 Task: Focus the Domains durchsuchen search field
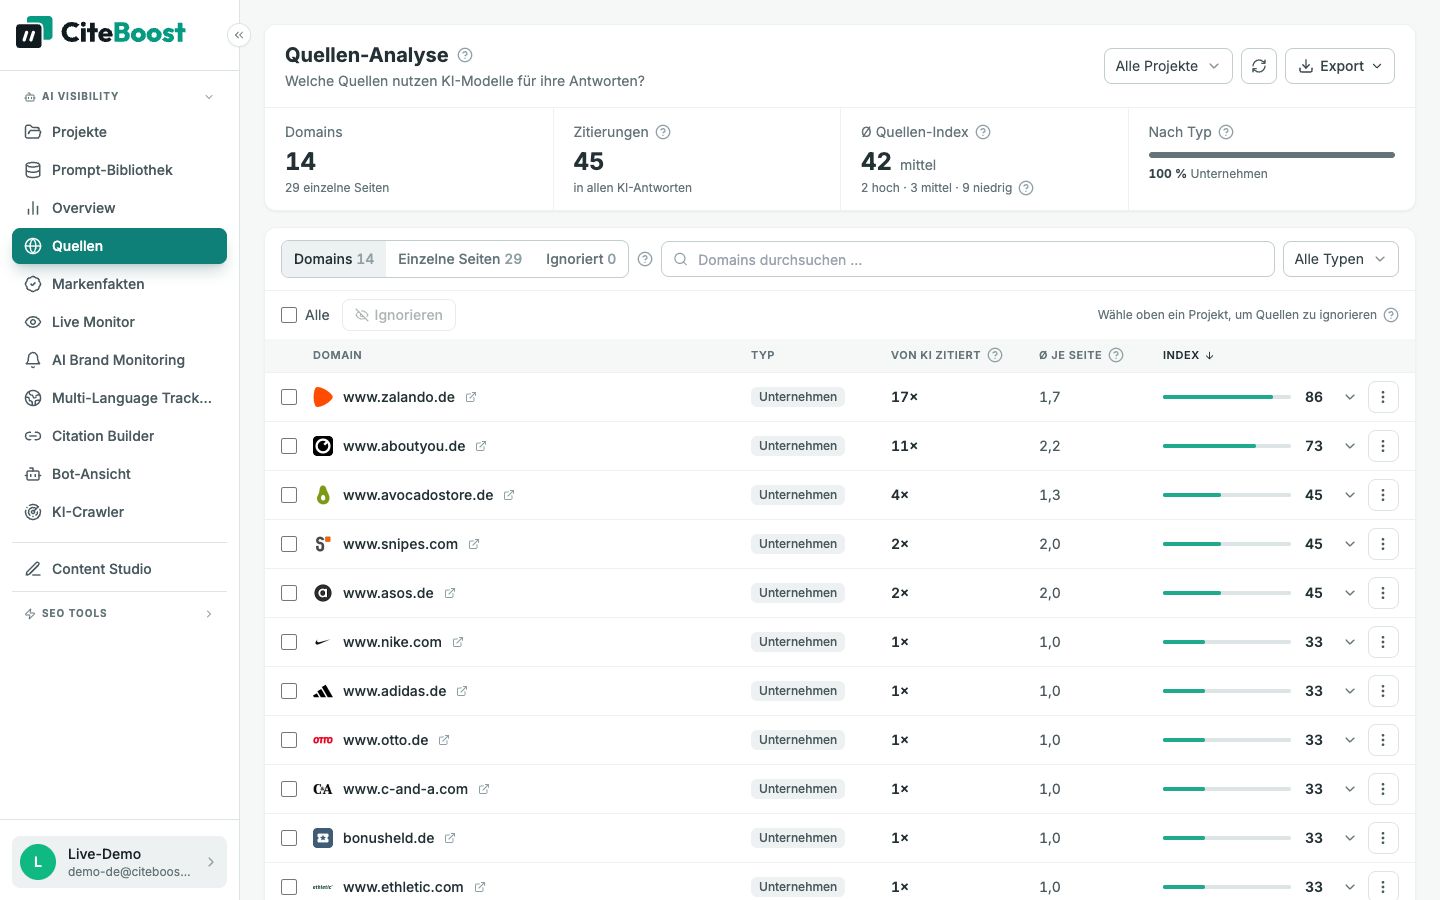pos(968,259)
